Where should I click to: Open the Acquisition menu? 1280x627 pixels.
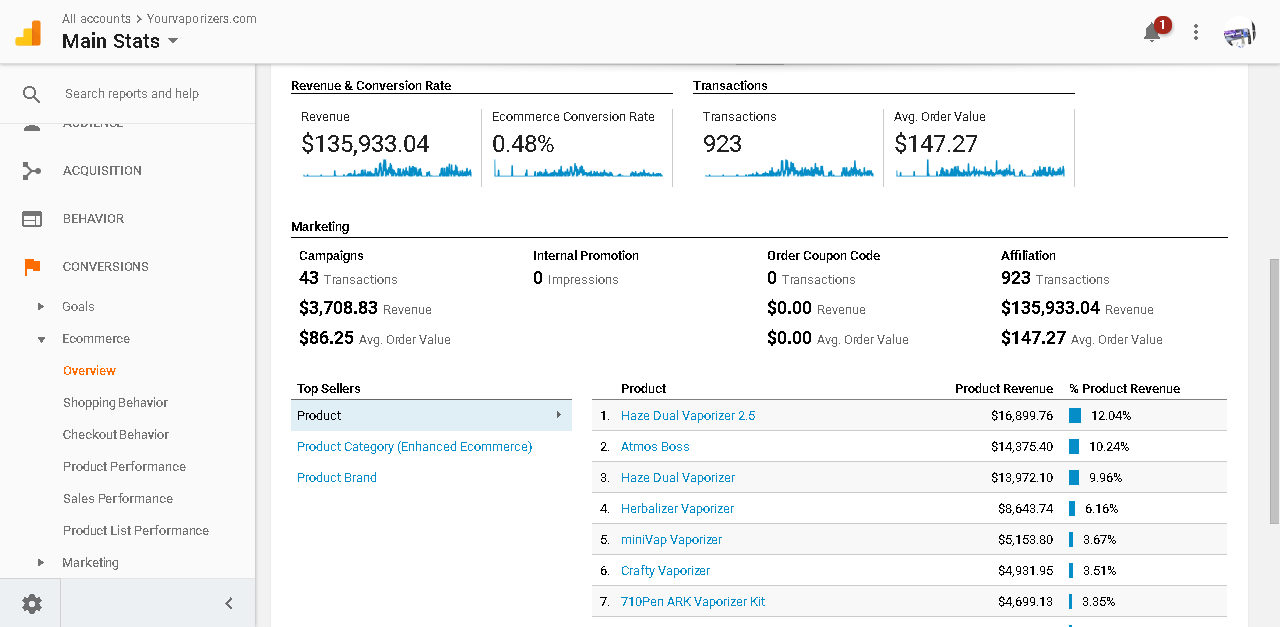[102, 171]
